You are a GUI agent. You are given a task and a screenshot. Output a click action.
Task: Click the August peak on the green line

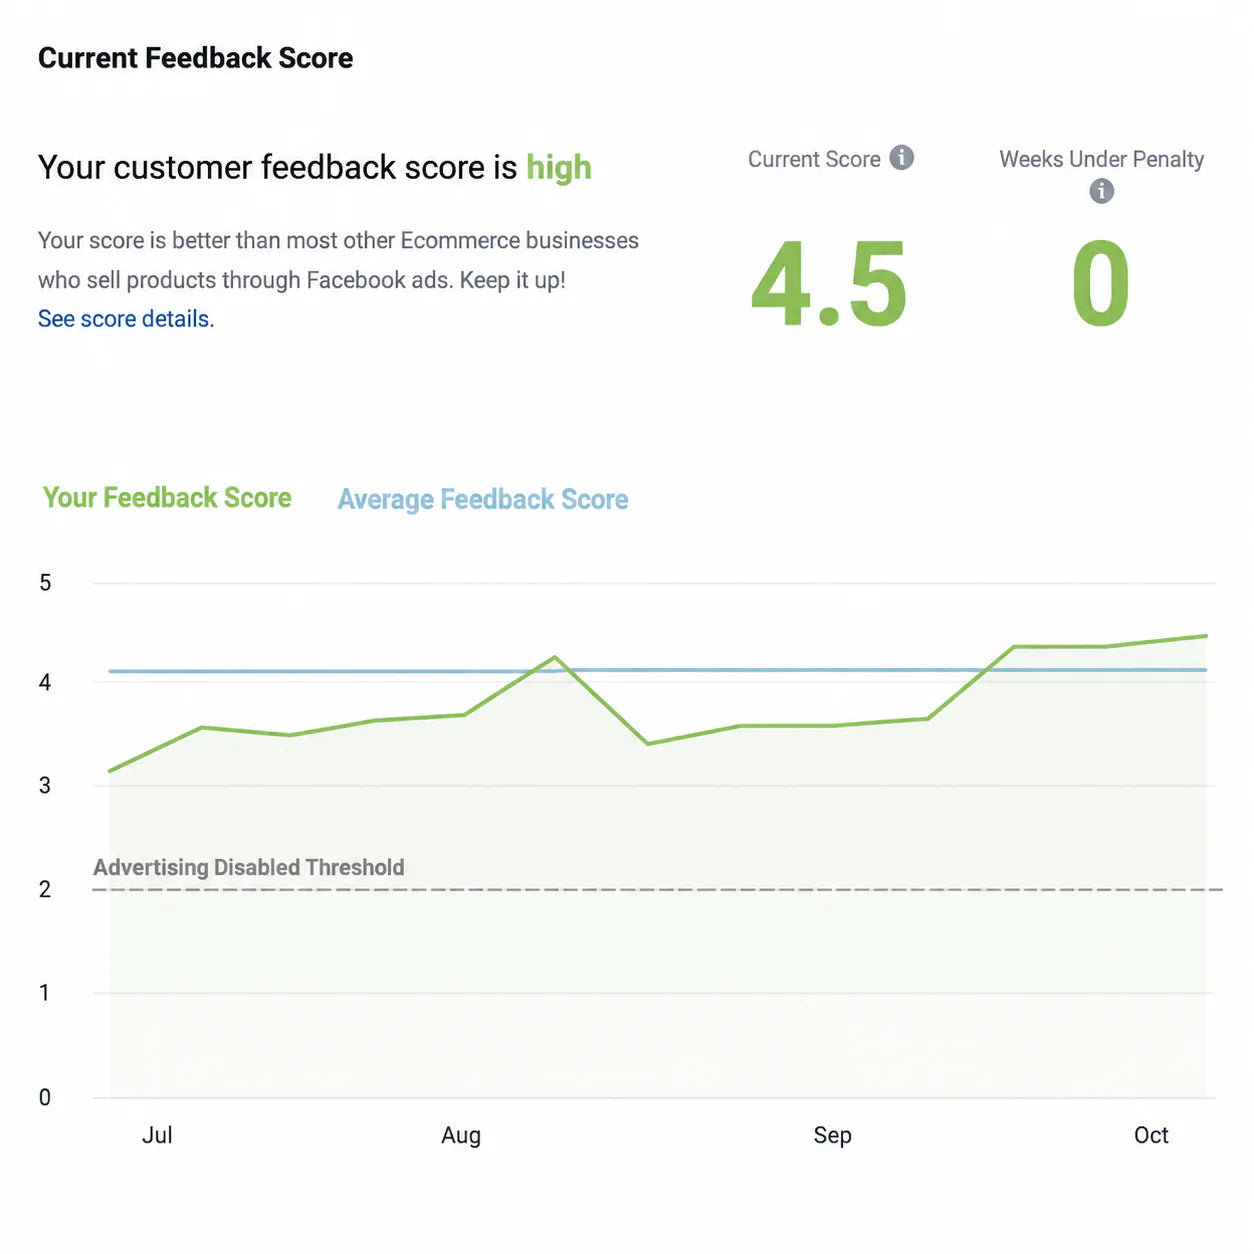(x=555, y=658)
